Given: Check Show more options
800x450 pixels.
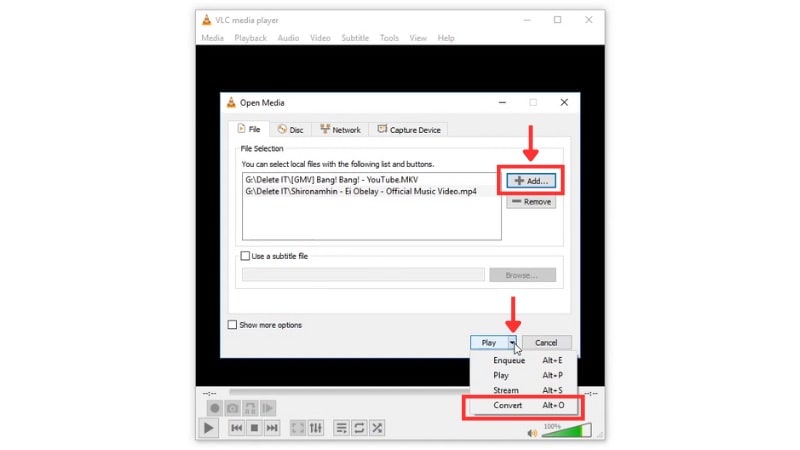Looking at the screenshot, I should (232, 324).
